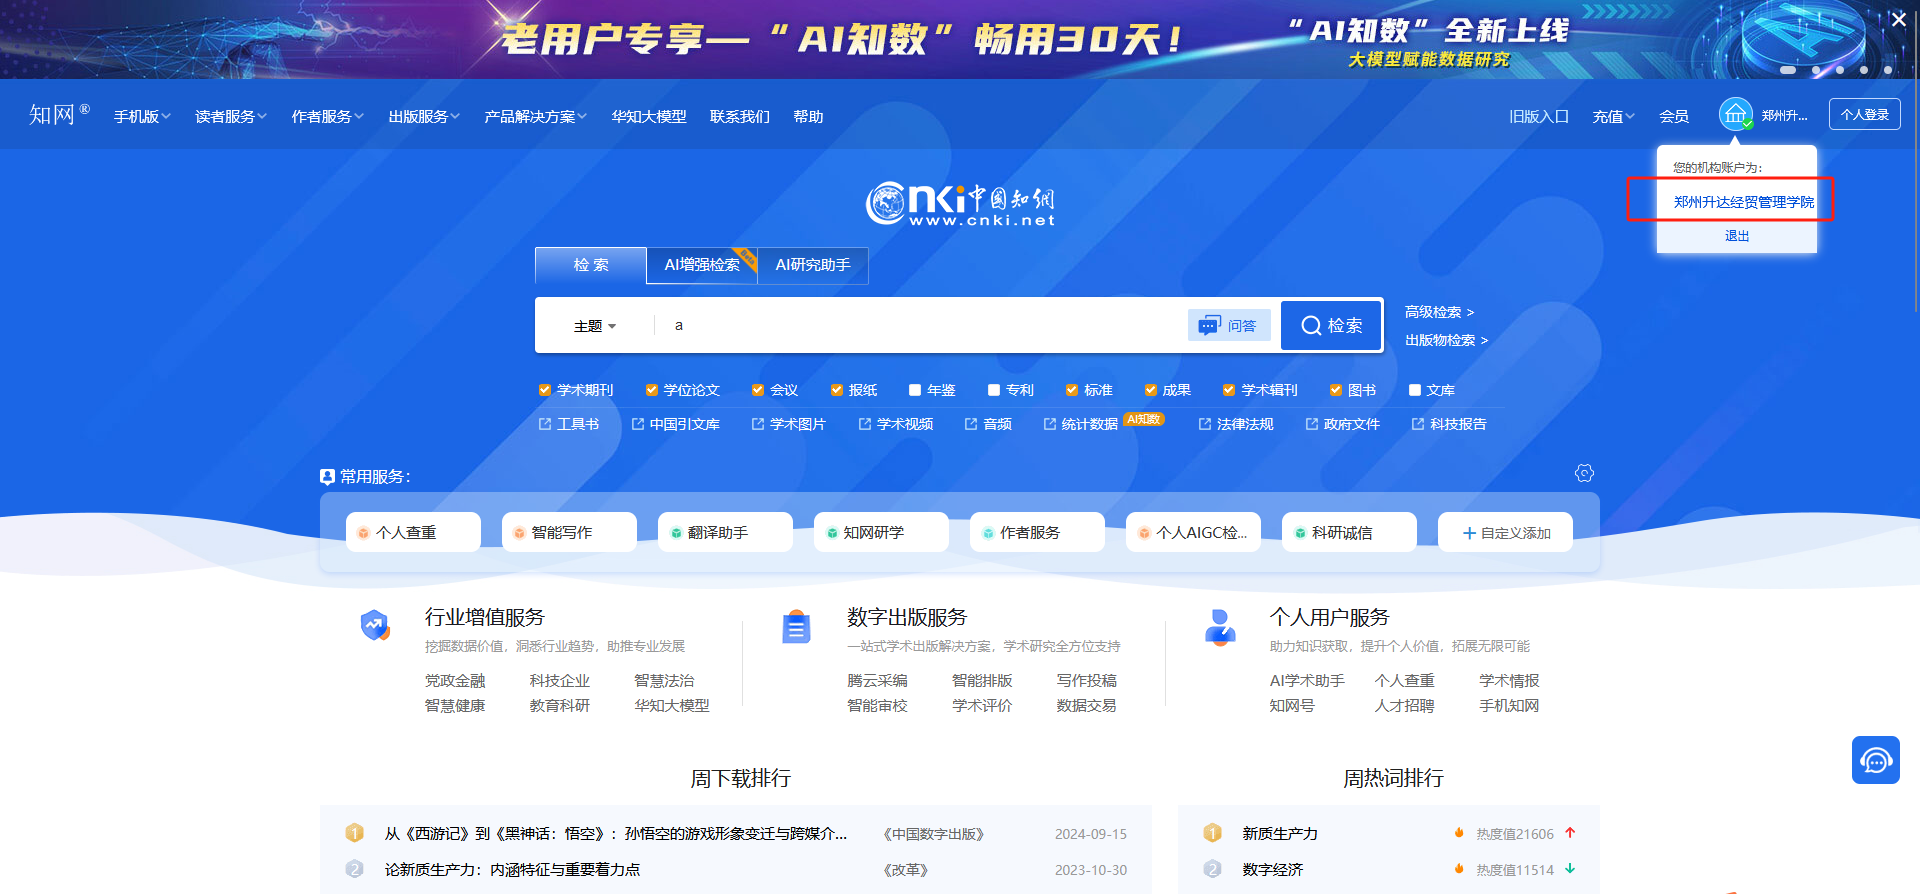
Task: Click the CNKI logo above the search box
Action: [960, 203]
